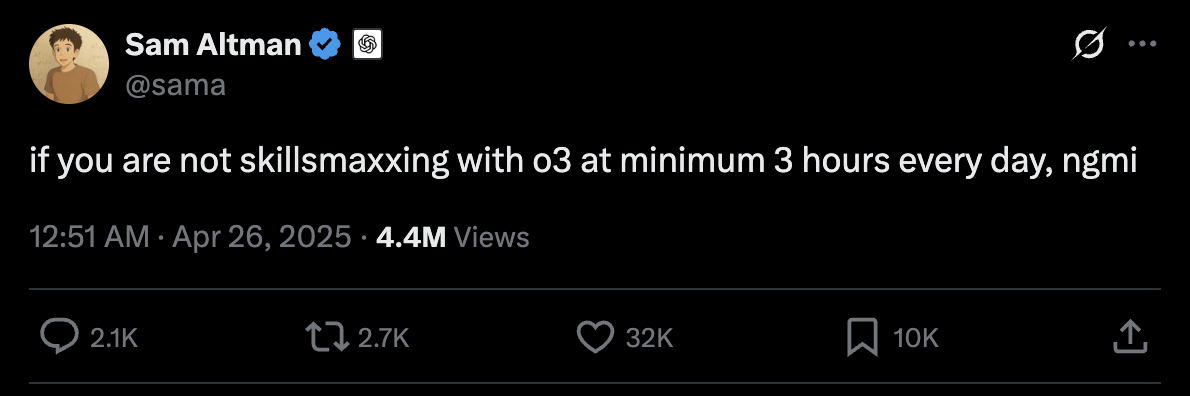Click the blue verified checkmark badge
The image size is (1190, 396).
(327, 46)
